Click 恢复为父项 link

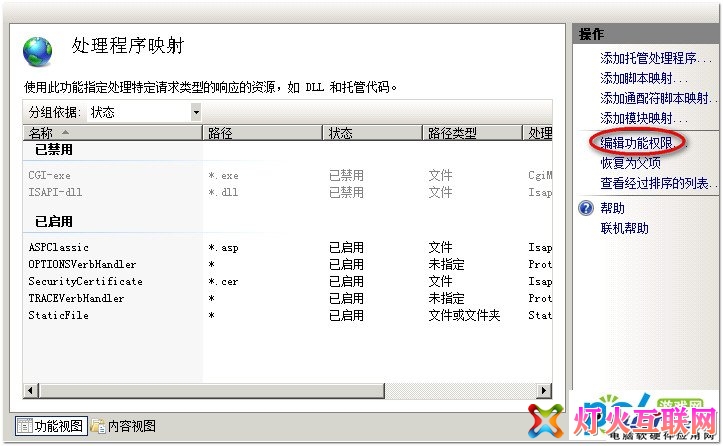(630, 163)
